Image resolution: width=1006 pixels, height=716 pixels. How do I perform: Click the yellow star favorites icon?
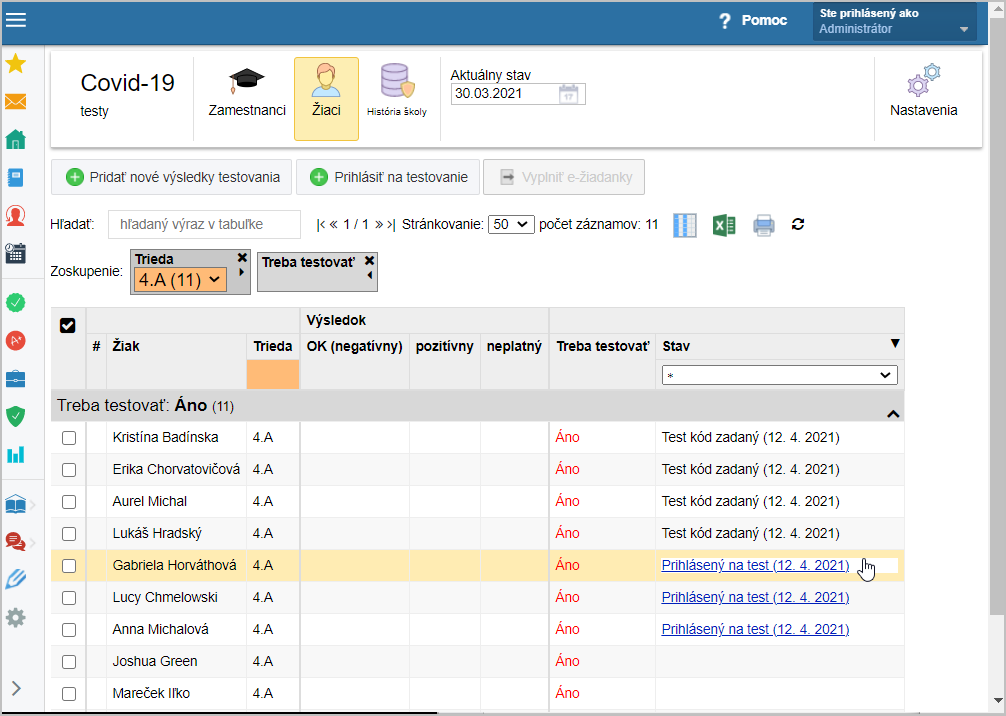pyautogui.click(x=15, y=64)
